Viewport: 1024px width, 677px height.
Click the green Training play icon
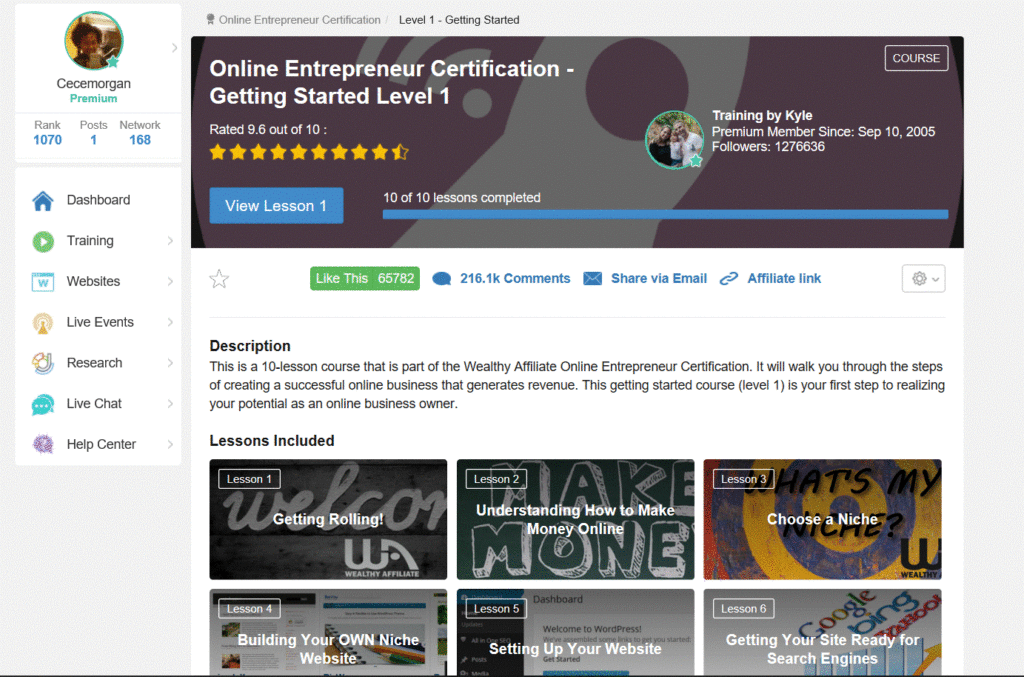(x=43, y=242)
